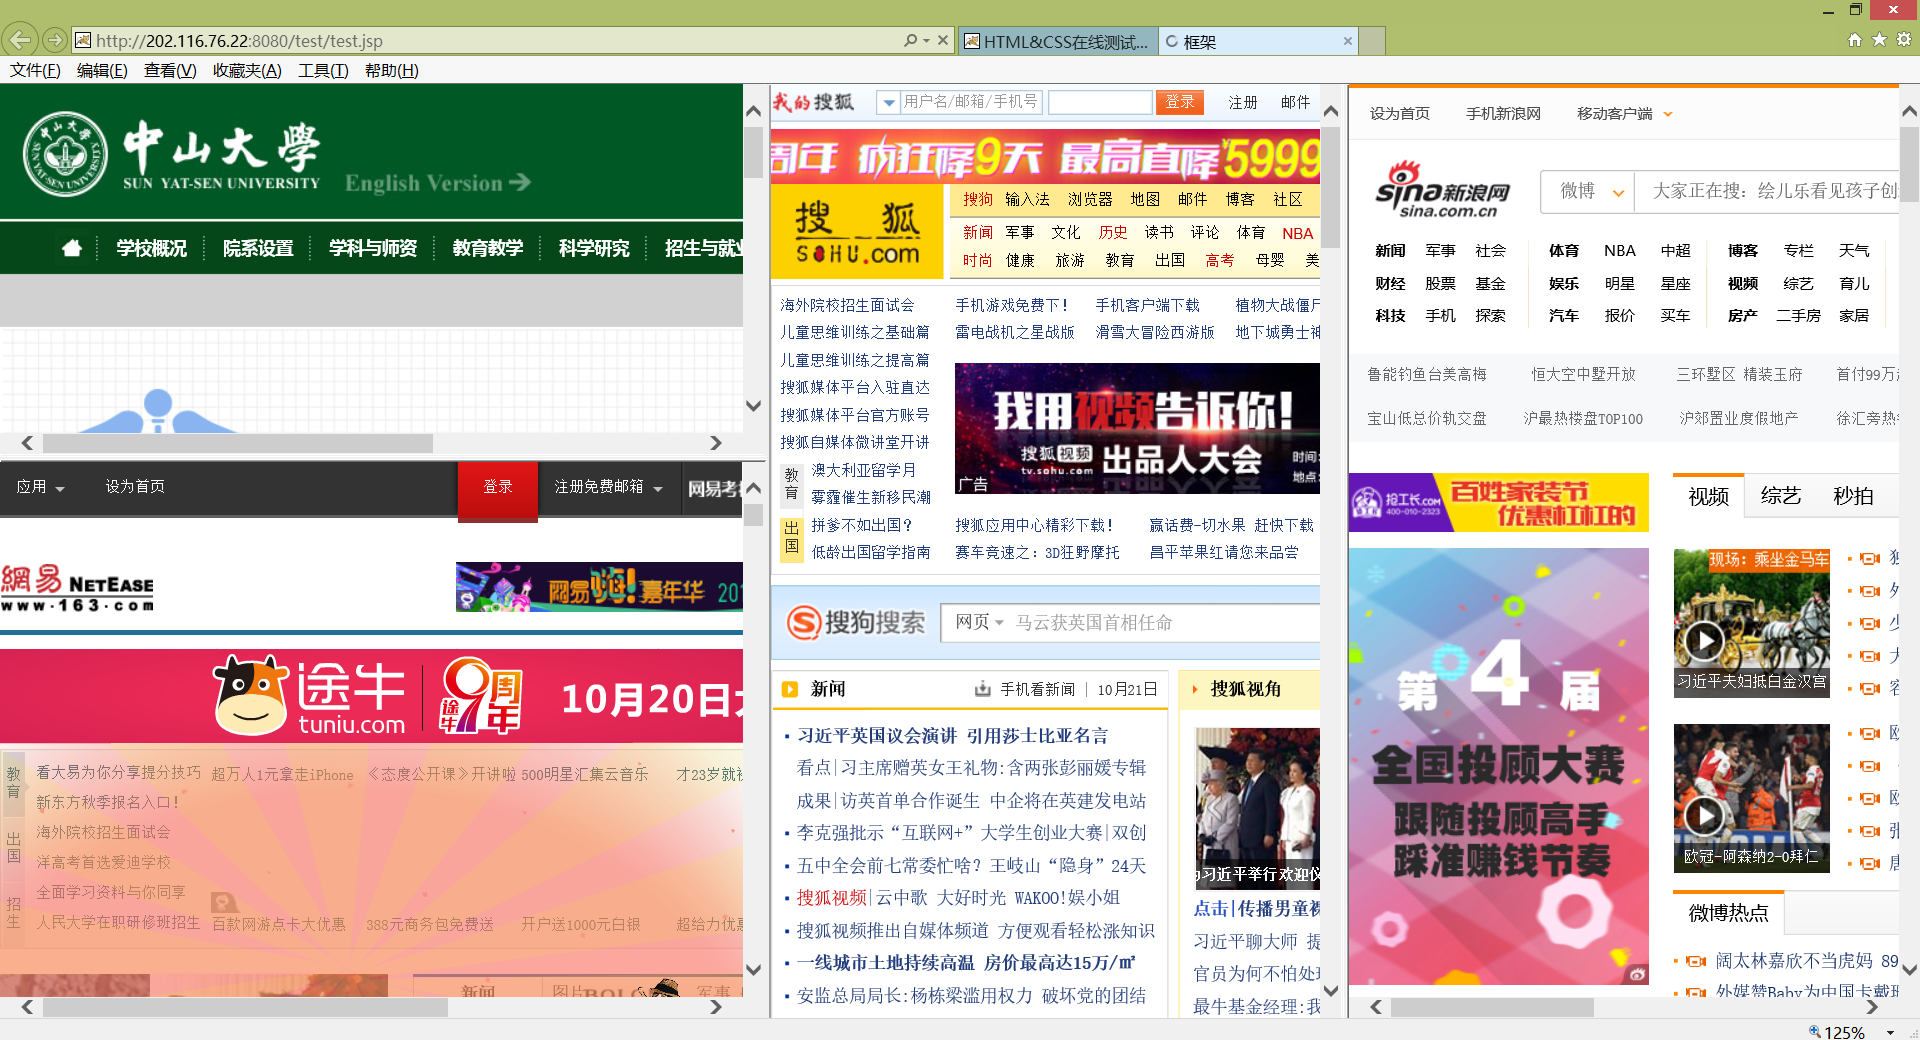Viewport: 1920px width, 1040px height.
Task: Click the Sohu password input field
Action: [1100, 102]
